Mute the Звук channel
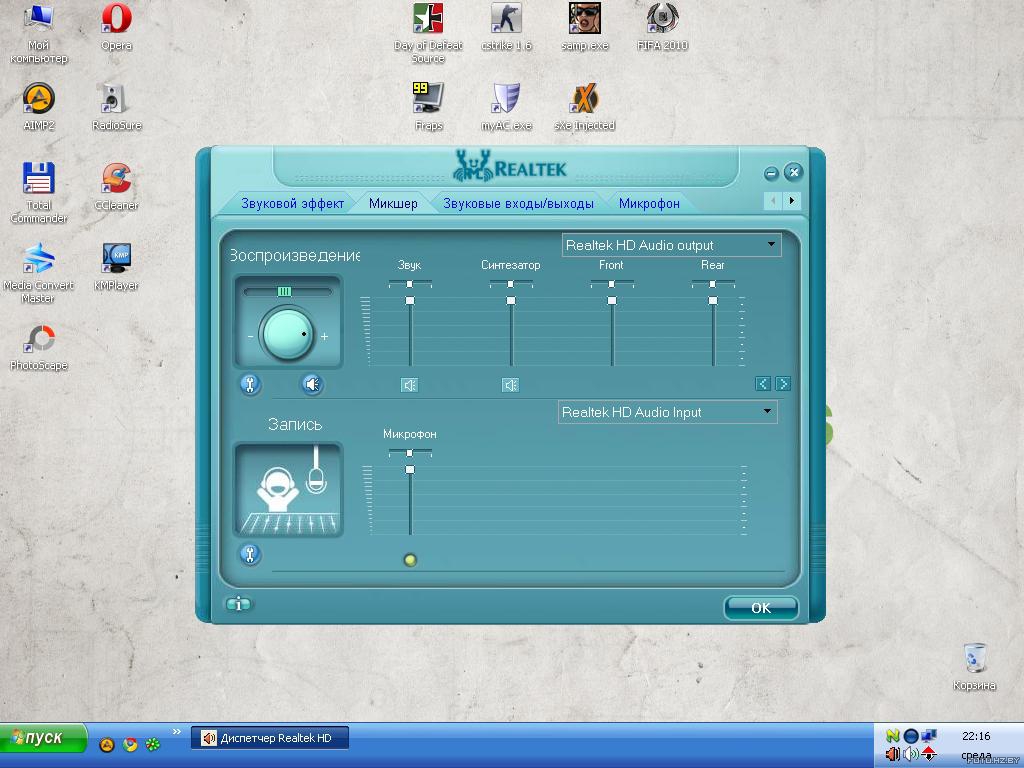 point(409,385)
